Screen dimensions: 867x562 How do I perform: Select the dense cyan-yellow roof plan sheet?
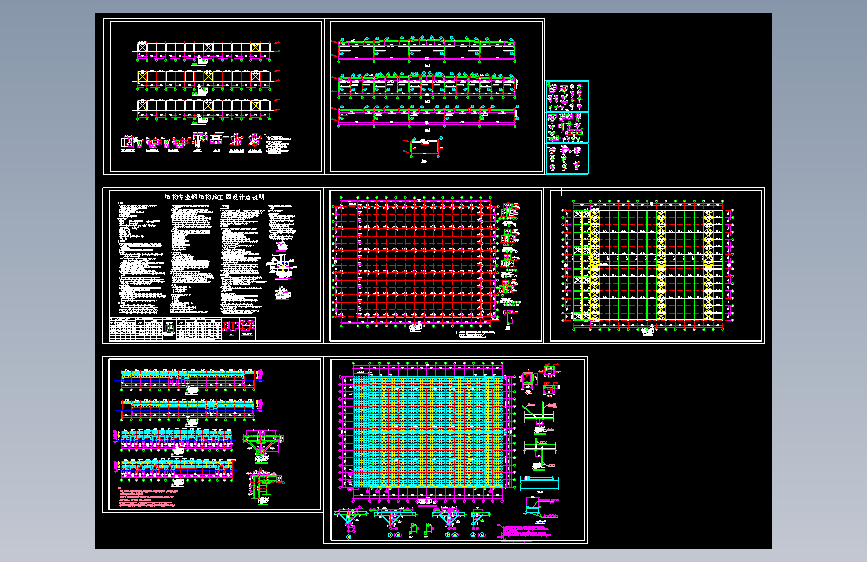(x=456, y=450)
